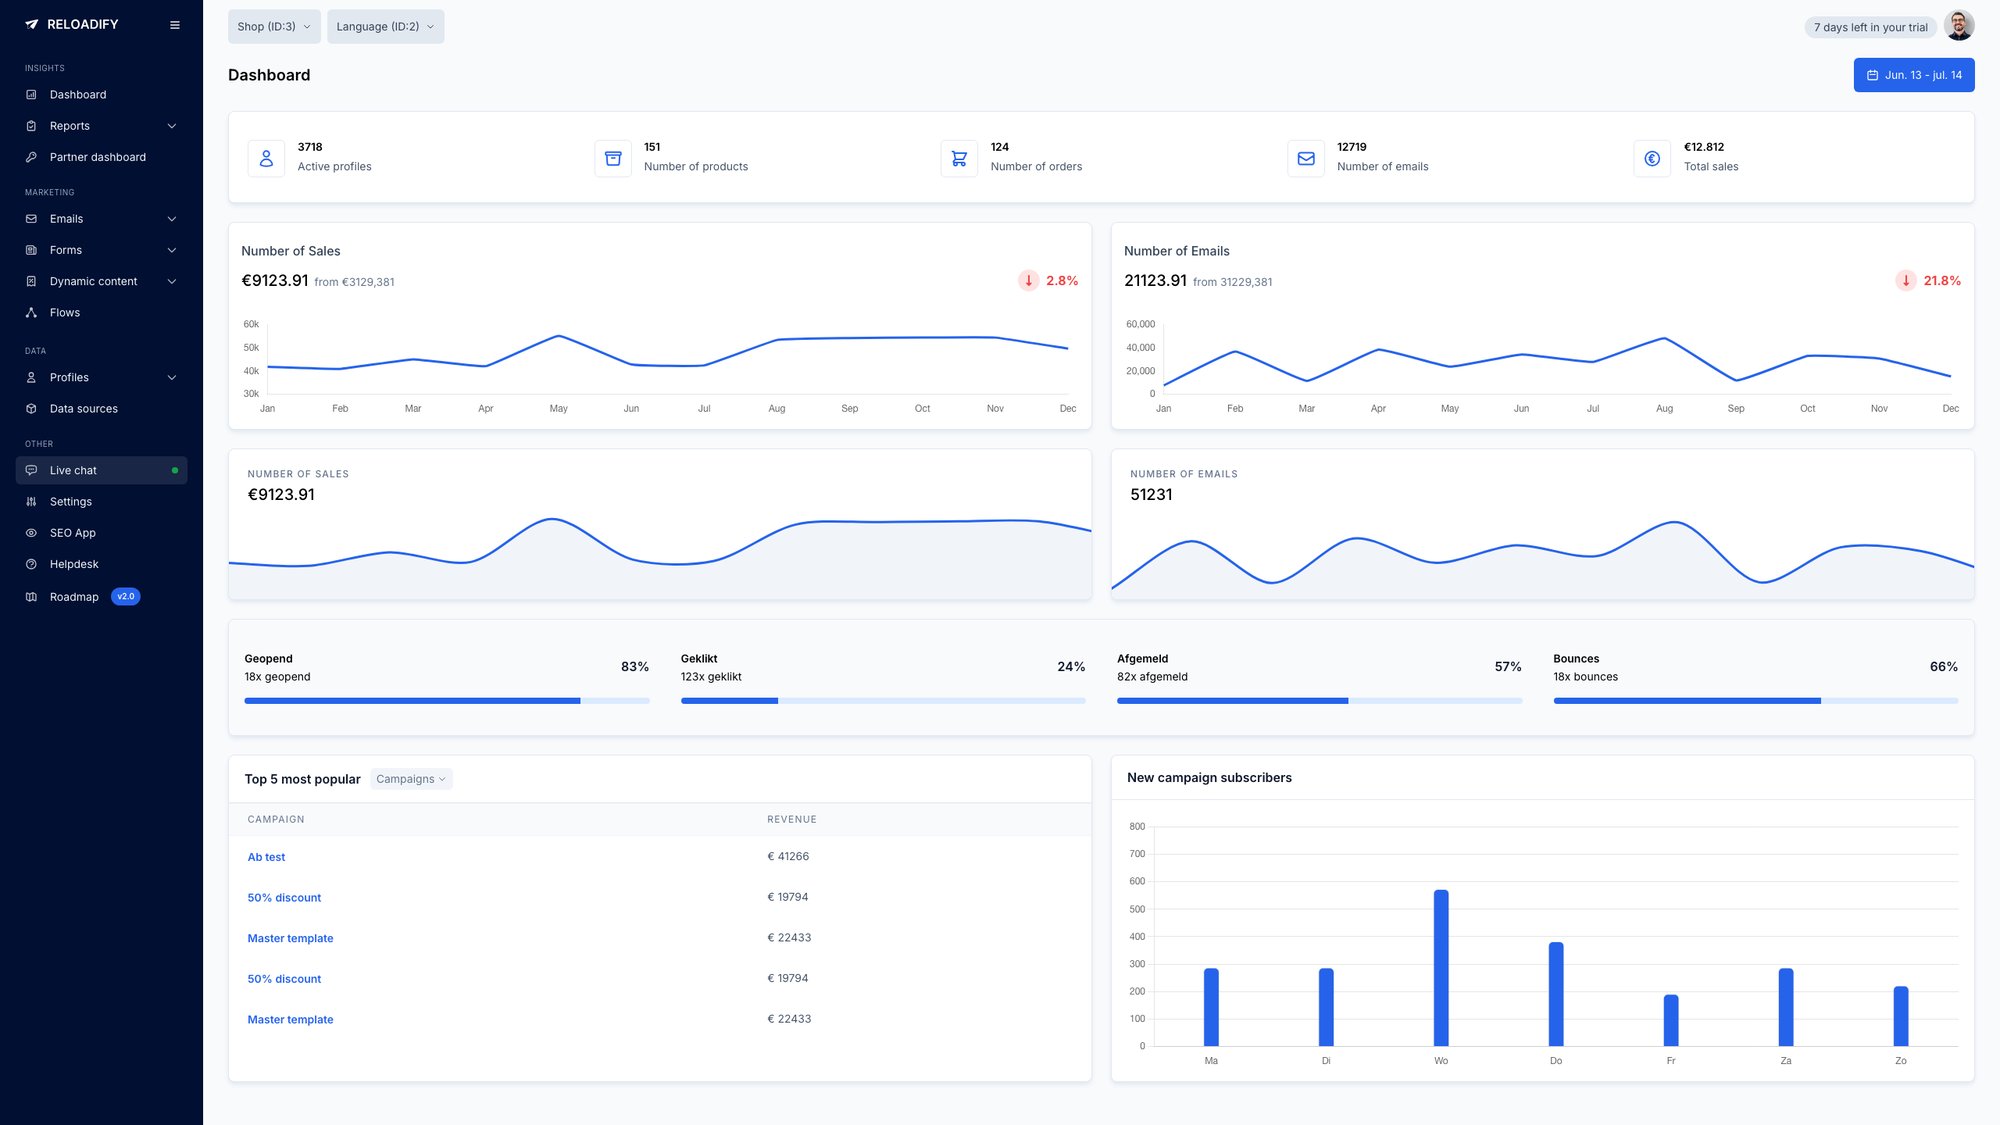Open the Partner dashboard
This screenshot has width=2000, height=1125.
click(x=97, y=157)
